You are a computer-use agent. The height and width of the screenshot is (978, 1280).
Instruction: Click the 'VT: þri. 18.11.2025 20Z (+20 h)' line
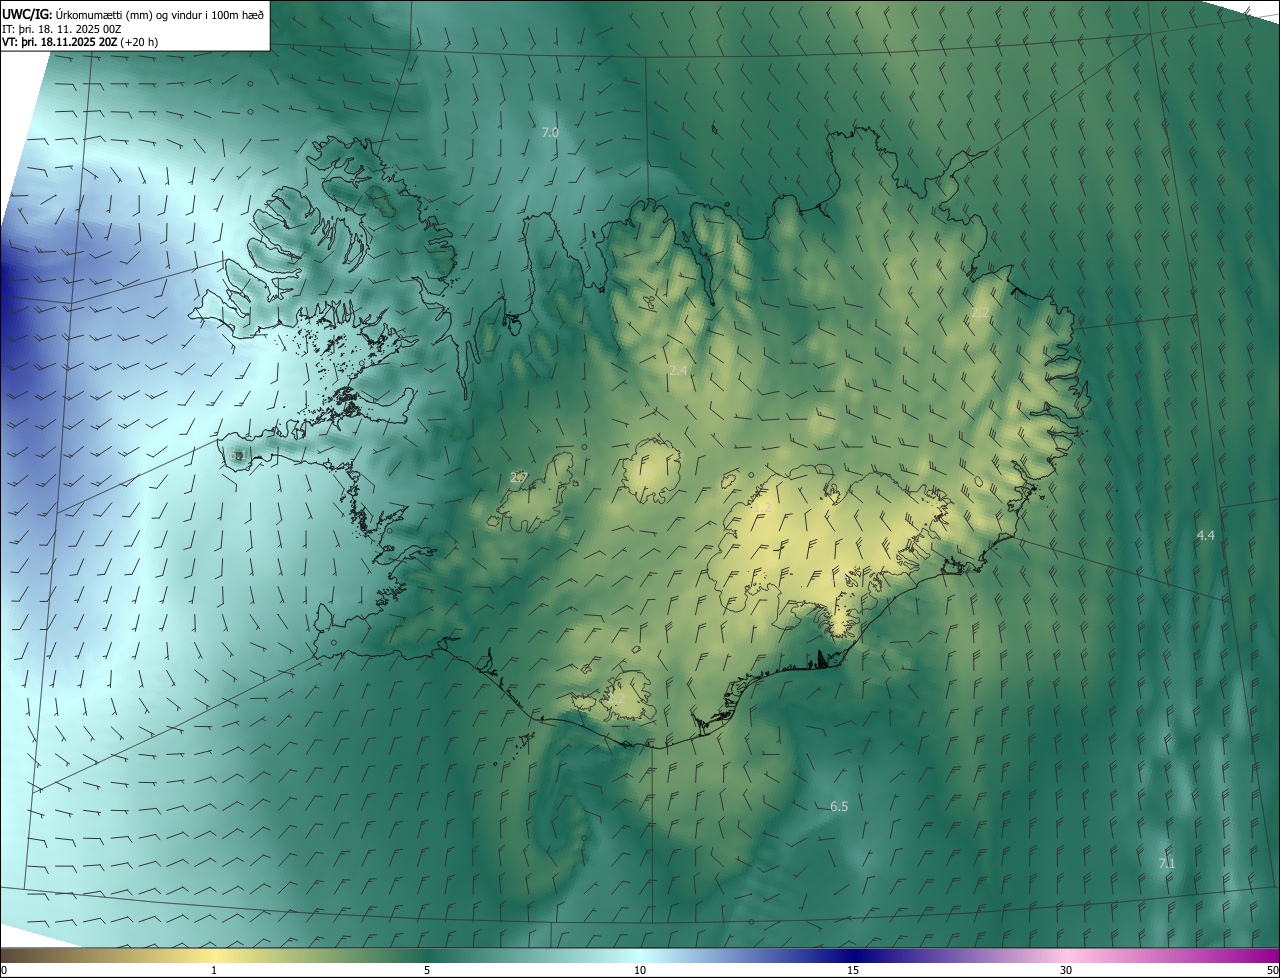click(80, 42)
